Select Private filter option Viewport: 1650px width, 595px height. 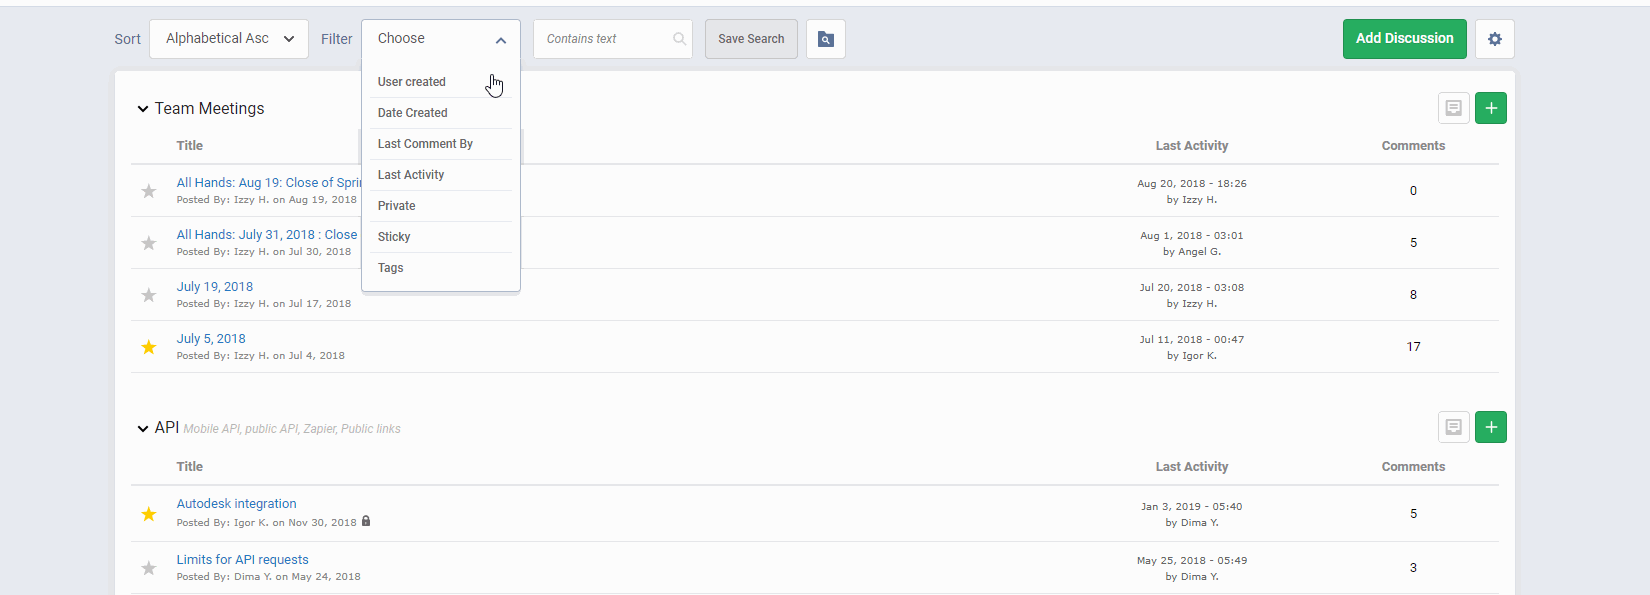point(441,206)
